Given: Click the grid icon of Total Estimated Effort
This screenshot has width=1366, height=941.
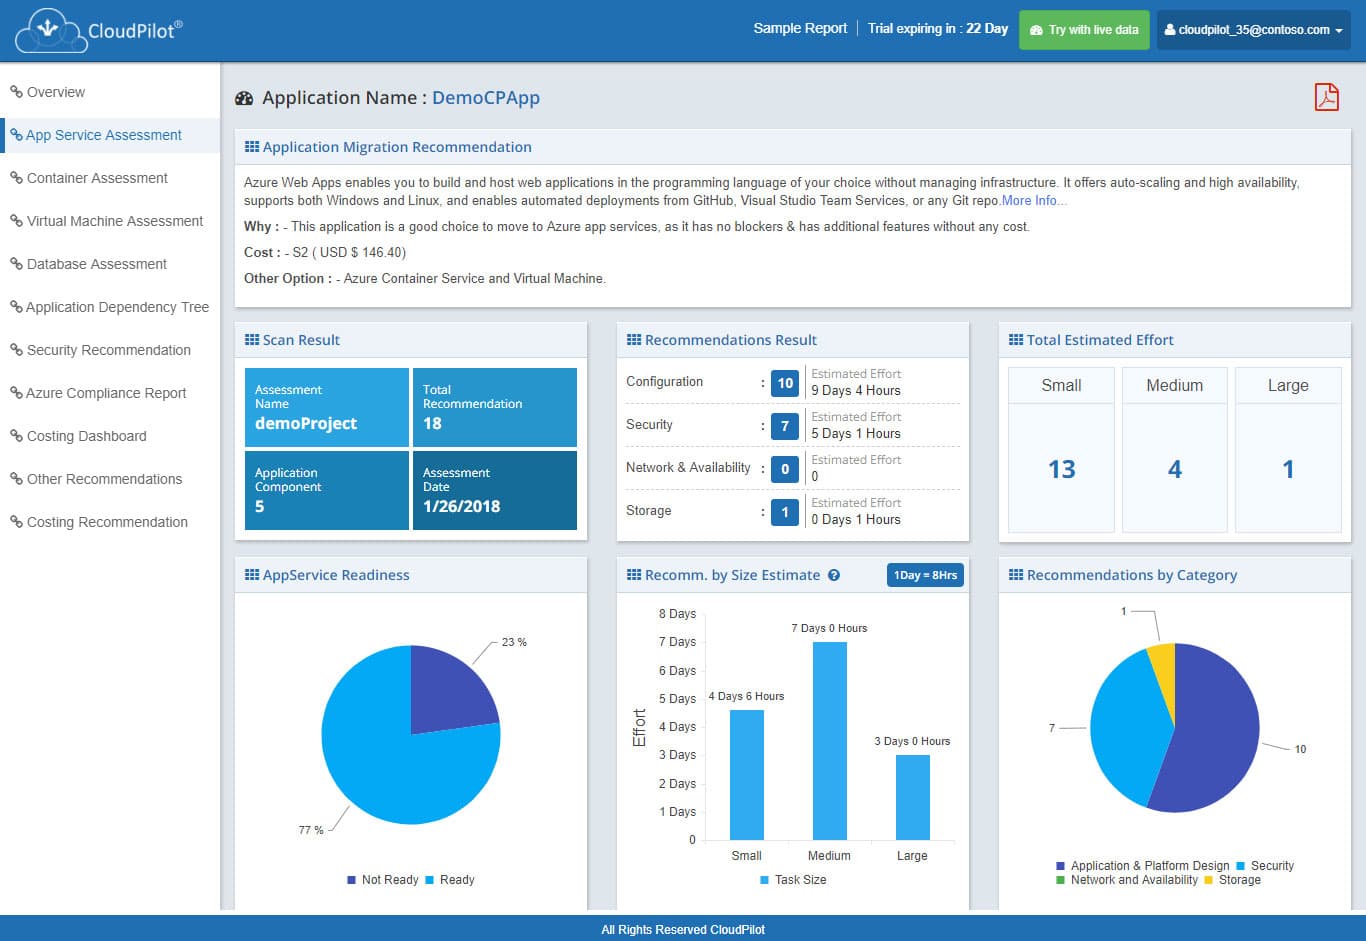Looking at the screenshot, I should point(1016,340).
